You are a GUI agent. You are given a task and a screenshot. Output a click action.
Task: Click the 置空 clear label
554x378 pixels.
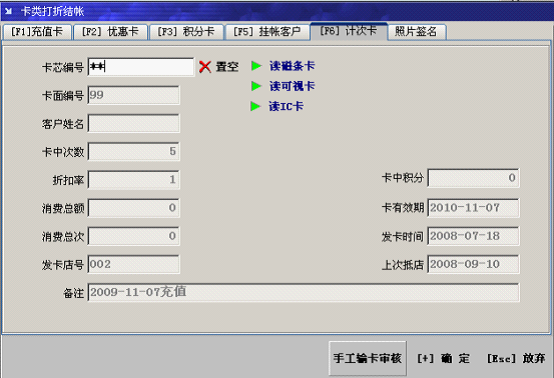[x=227, y=66]
